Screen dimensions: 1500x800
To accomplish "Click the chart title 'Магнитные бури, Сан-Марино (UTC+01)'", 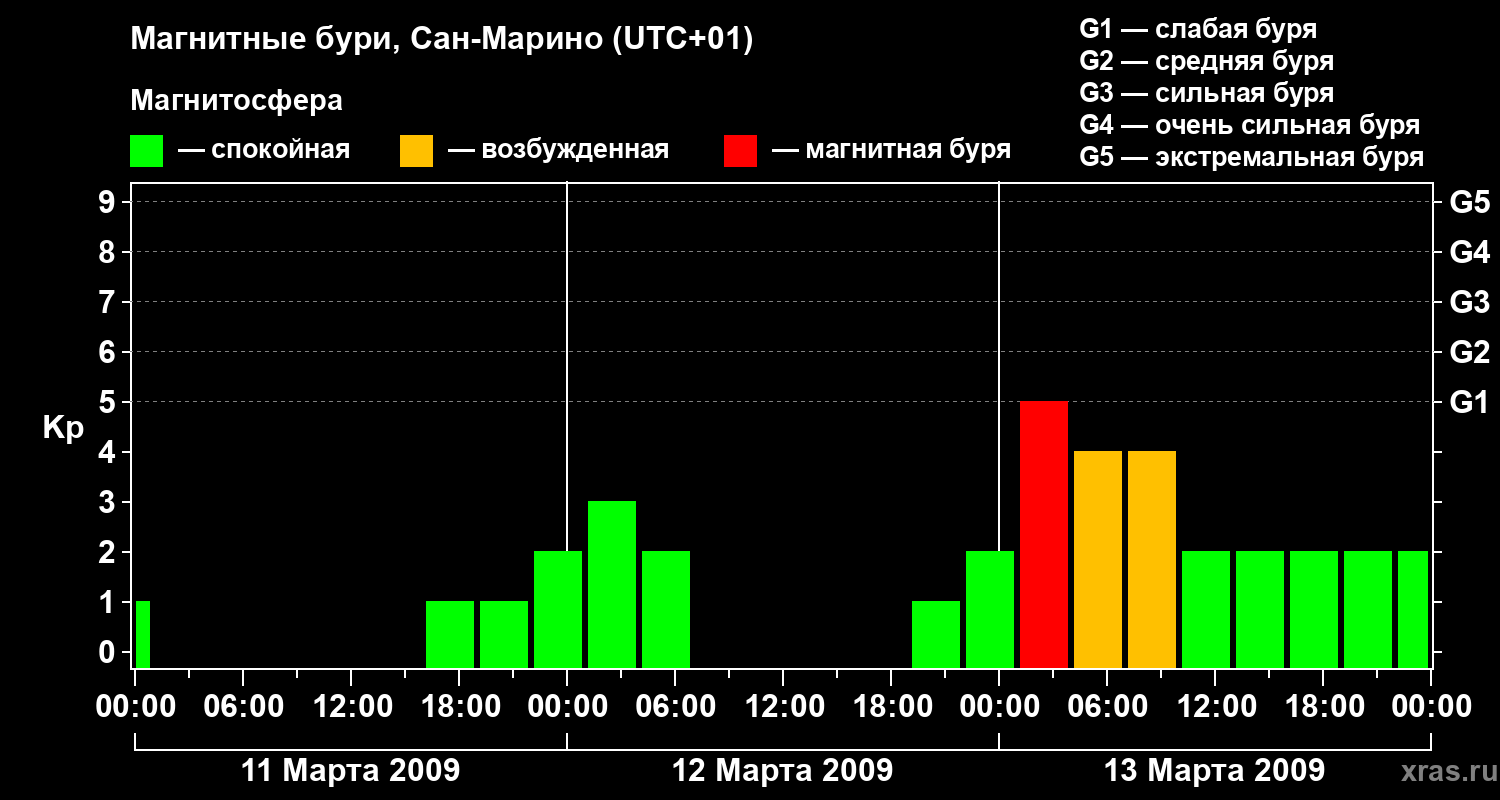I will pyautogui.click(x=441, y=40).
